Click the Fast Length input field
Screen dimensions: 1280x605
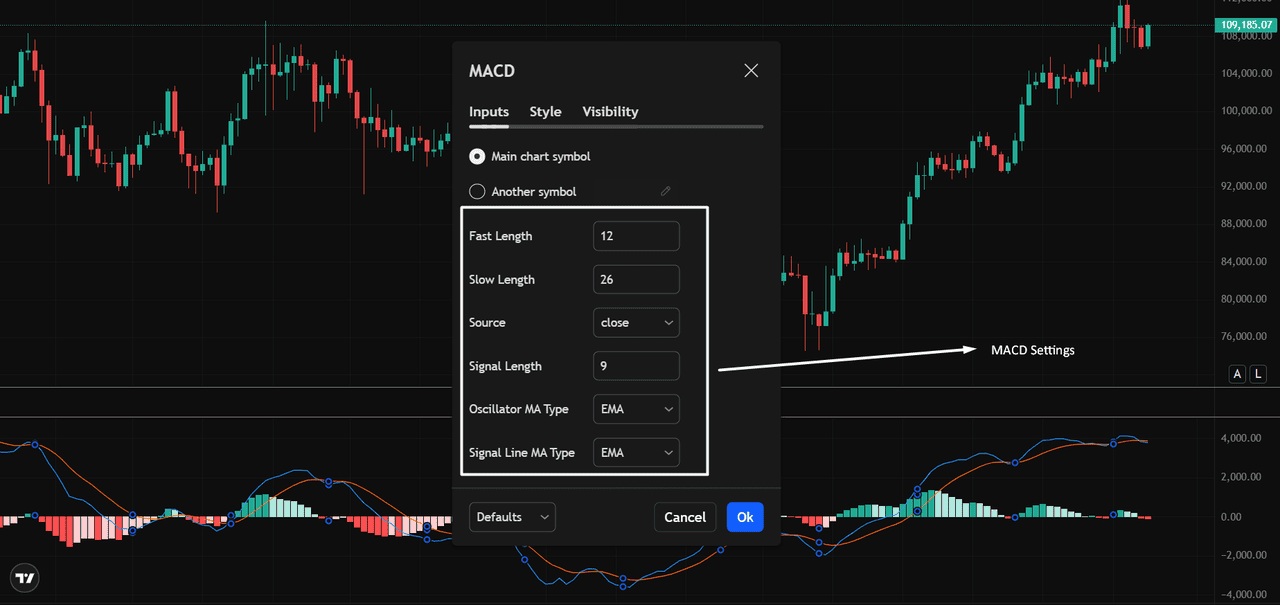pos(636,236)
